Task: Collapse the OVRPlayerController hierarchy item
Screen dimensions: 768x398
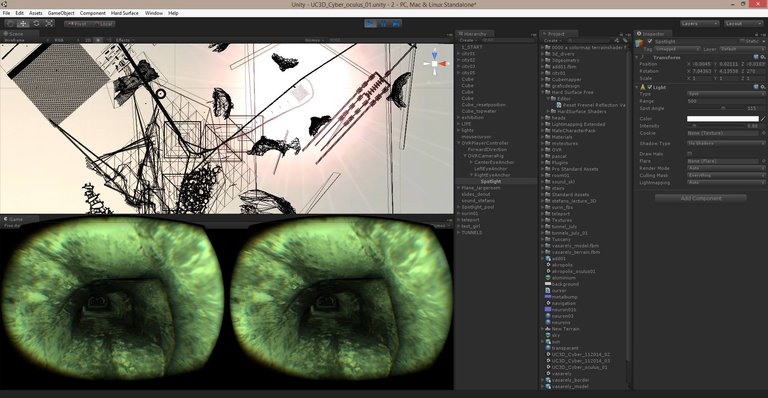Action: (x=459, y=143)
